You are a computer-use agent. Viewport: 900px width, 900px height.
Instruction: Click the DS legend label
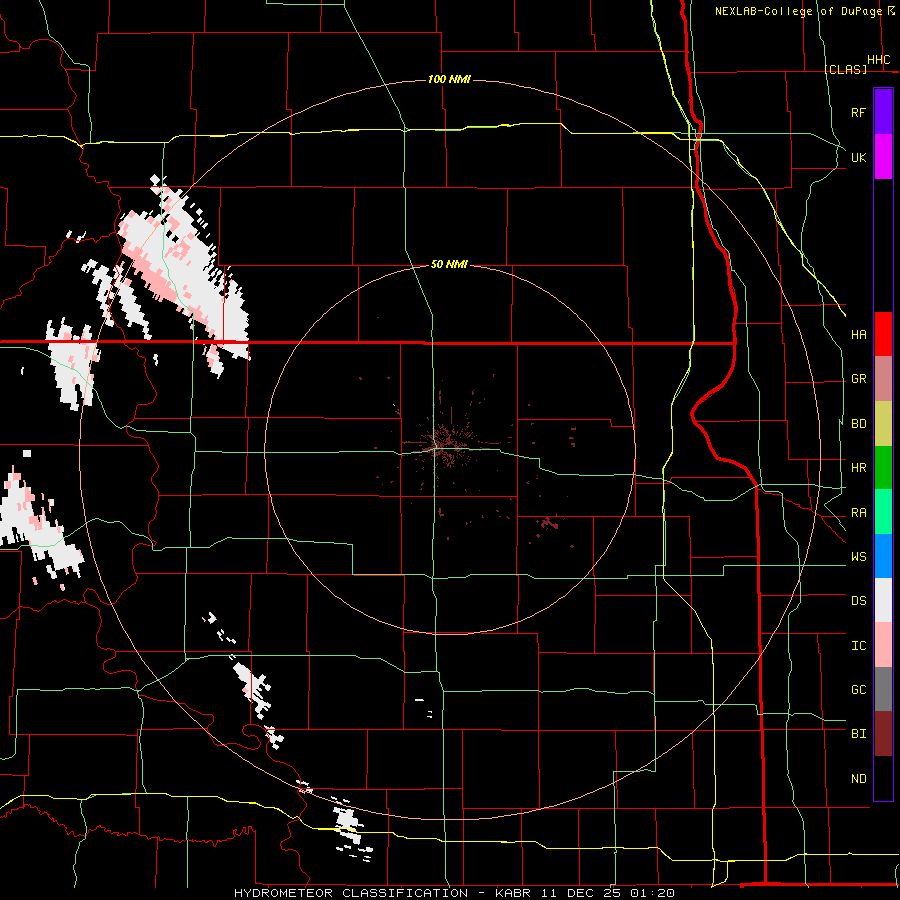859,601
